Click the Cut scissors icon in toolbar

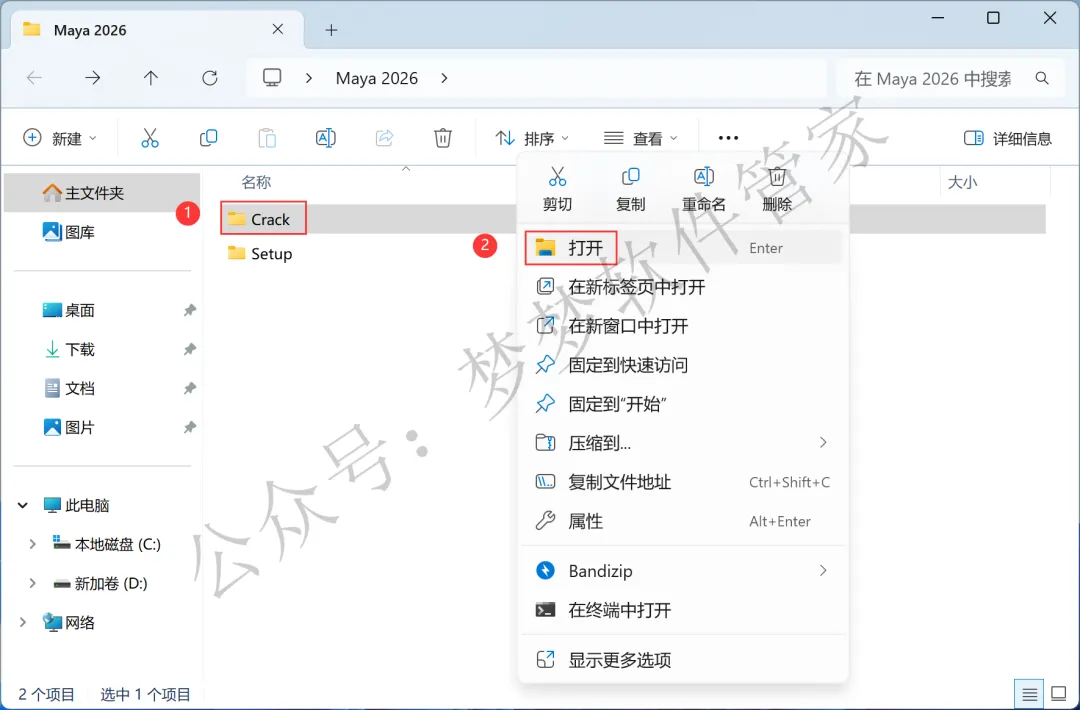coord(149,138)
